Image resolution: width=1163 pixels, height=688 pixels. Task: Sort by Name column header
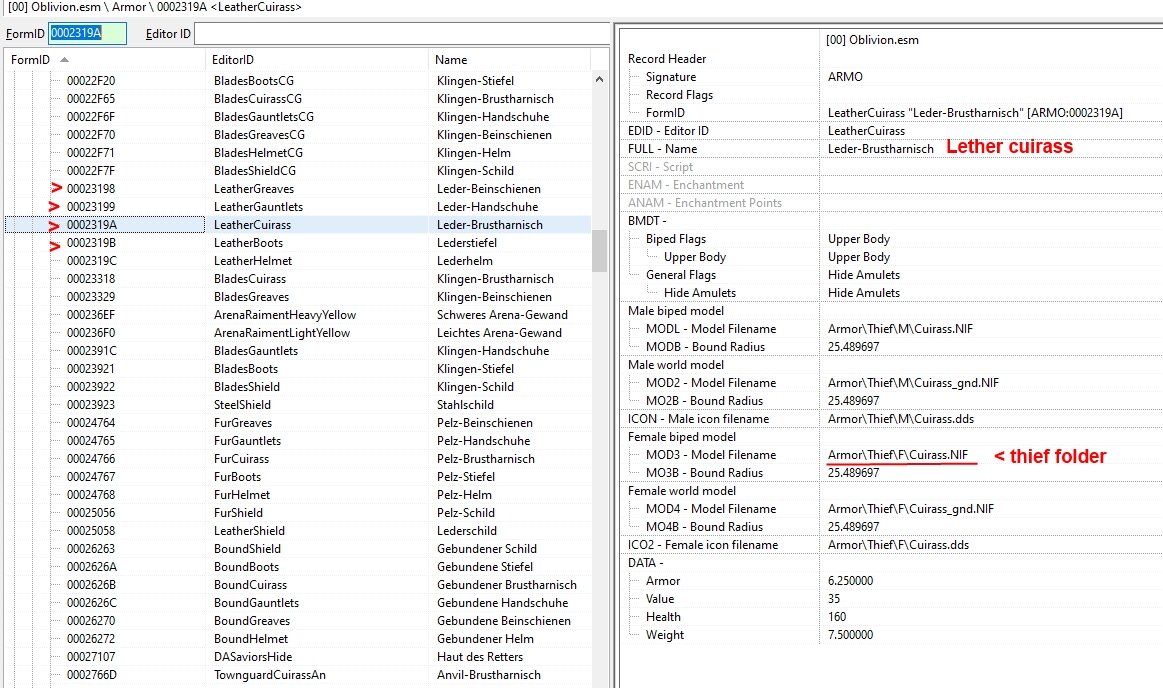pos(509,60)
